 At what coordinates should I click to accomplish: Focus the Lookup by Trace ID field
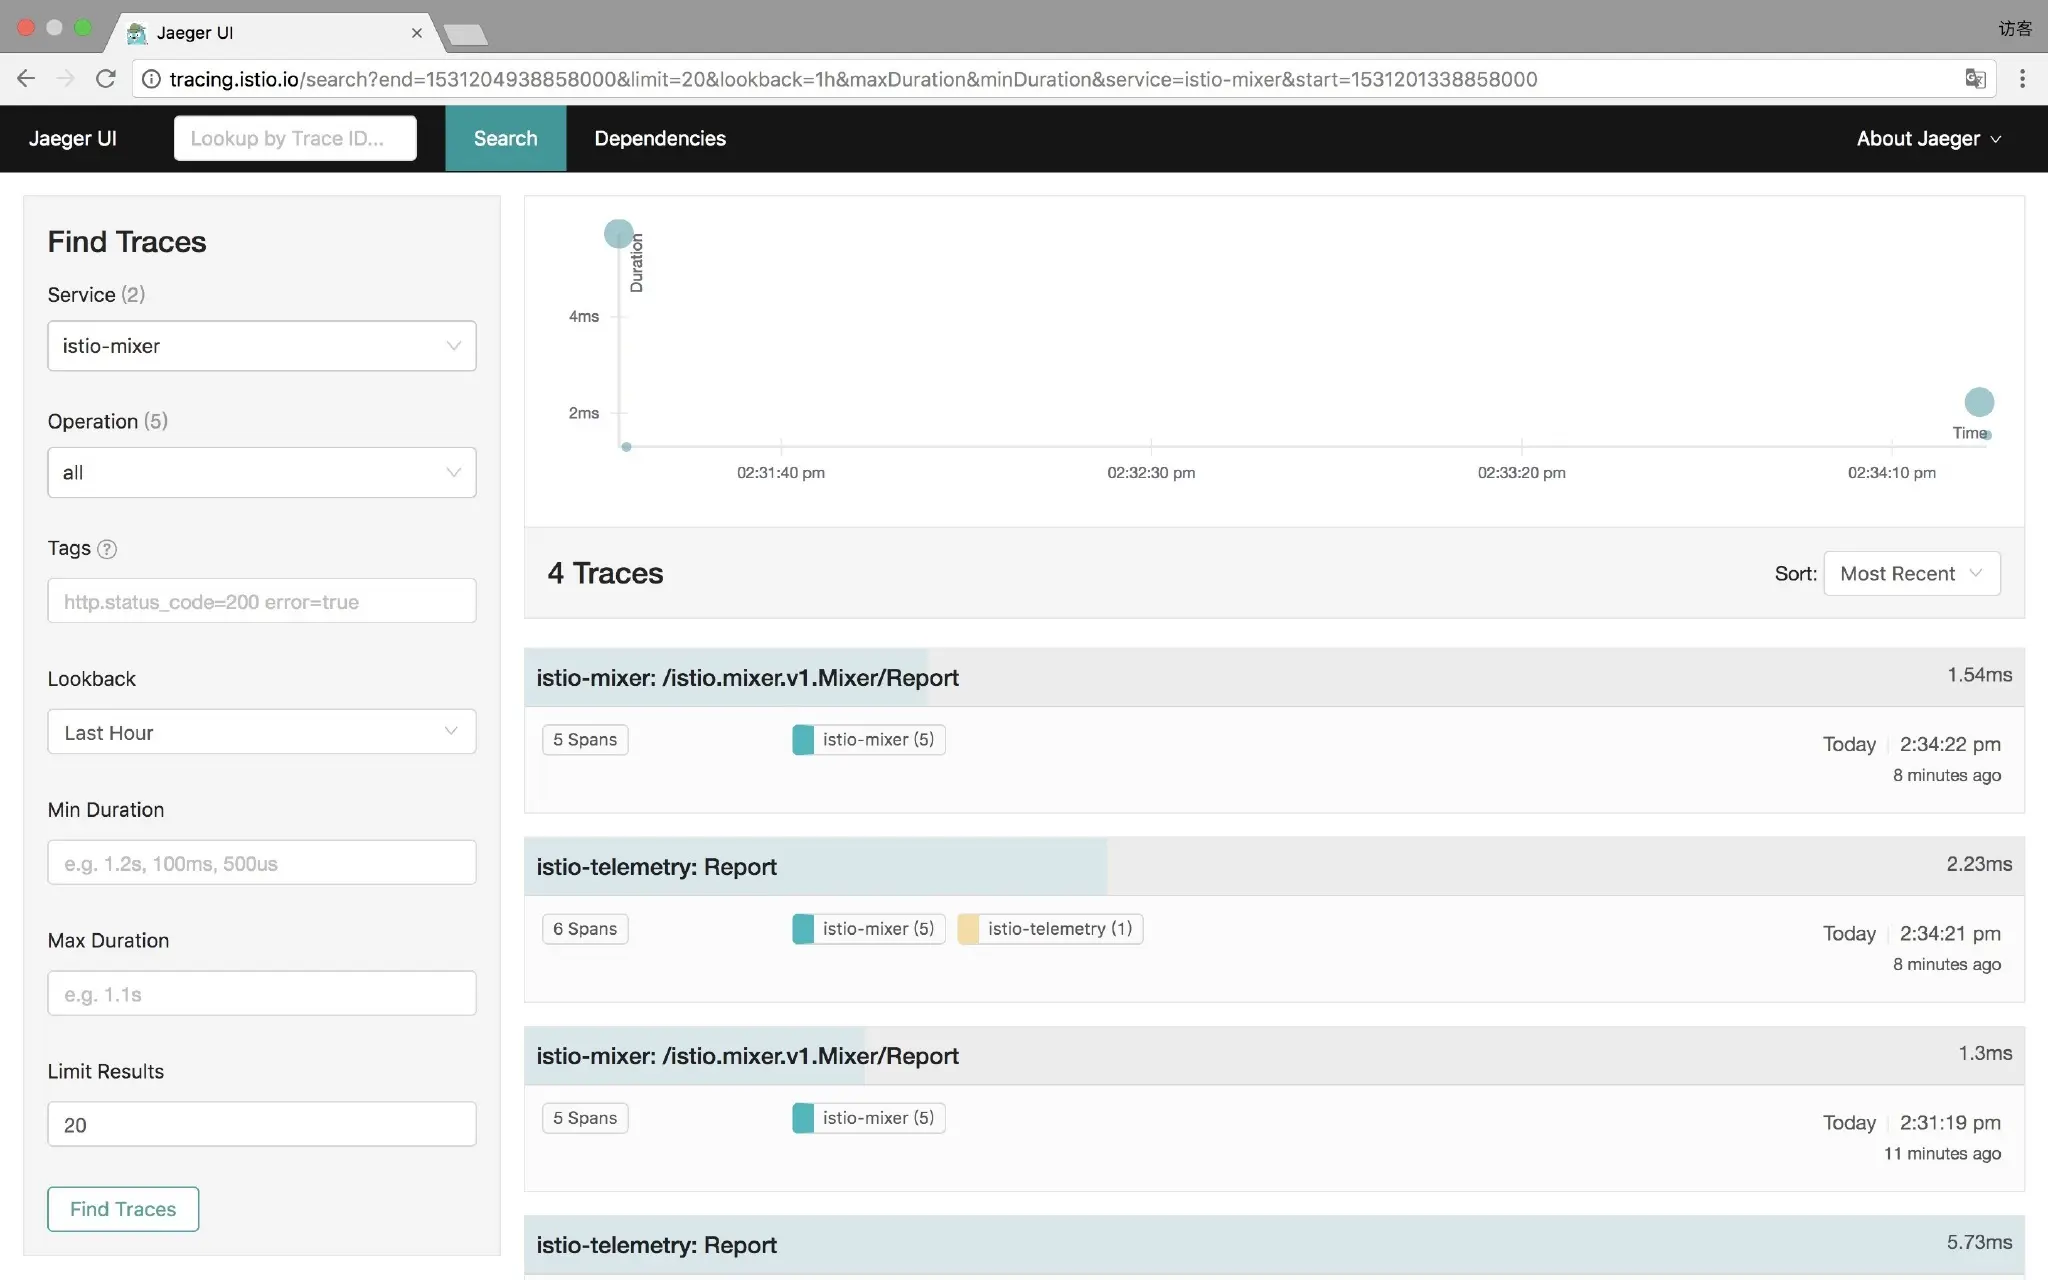295,139
